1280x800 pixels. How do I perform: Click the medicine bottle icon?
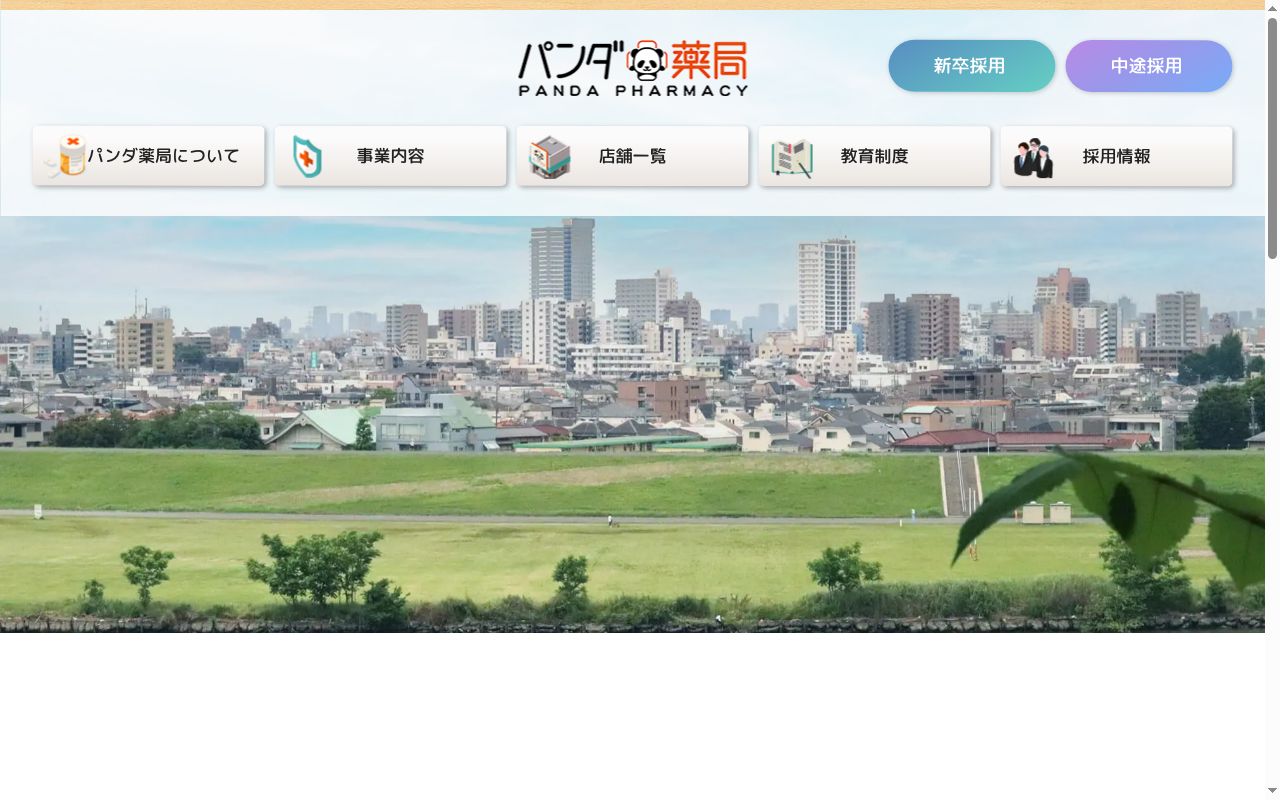pos(67,156)
